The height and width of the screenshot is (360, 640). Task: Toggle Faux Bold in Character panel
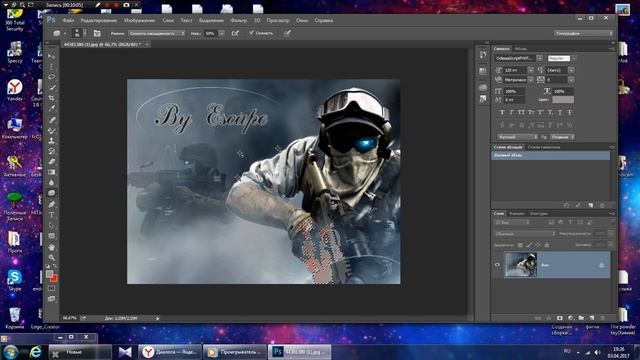point(502,112)
